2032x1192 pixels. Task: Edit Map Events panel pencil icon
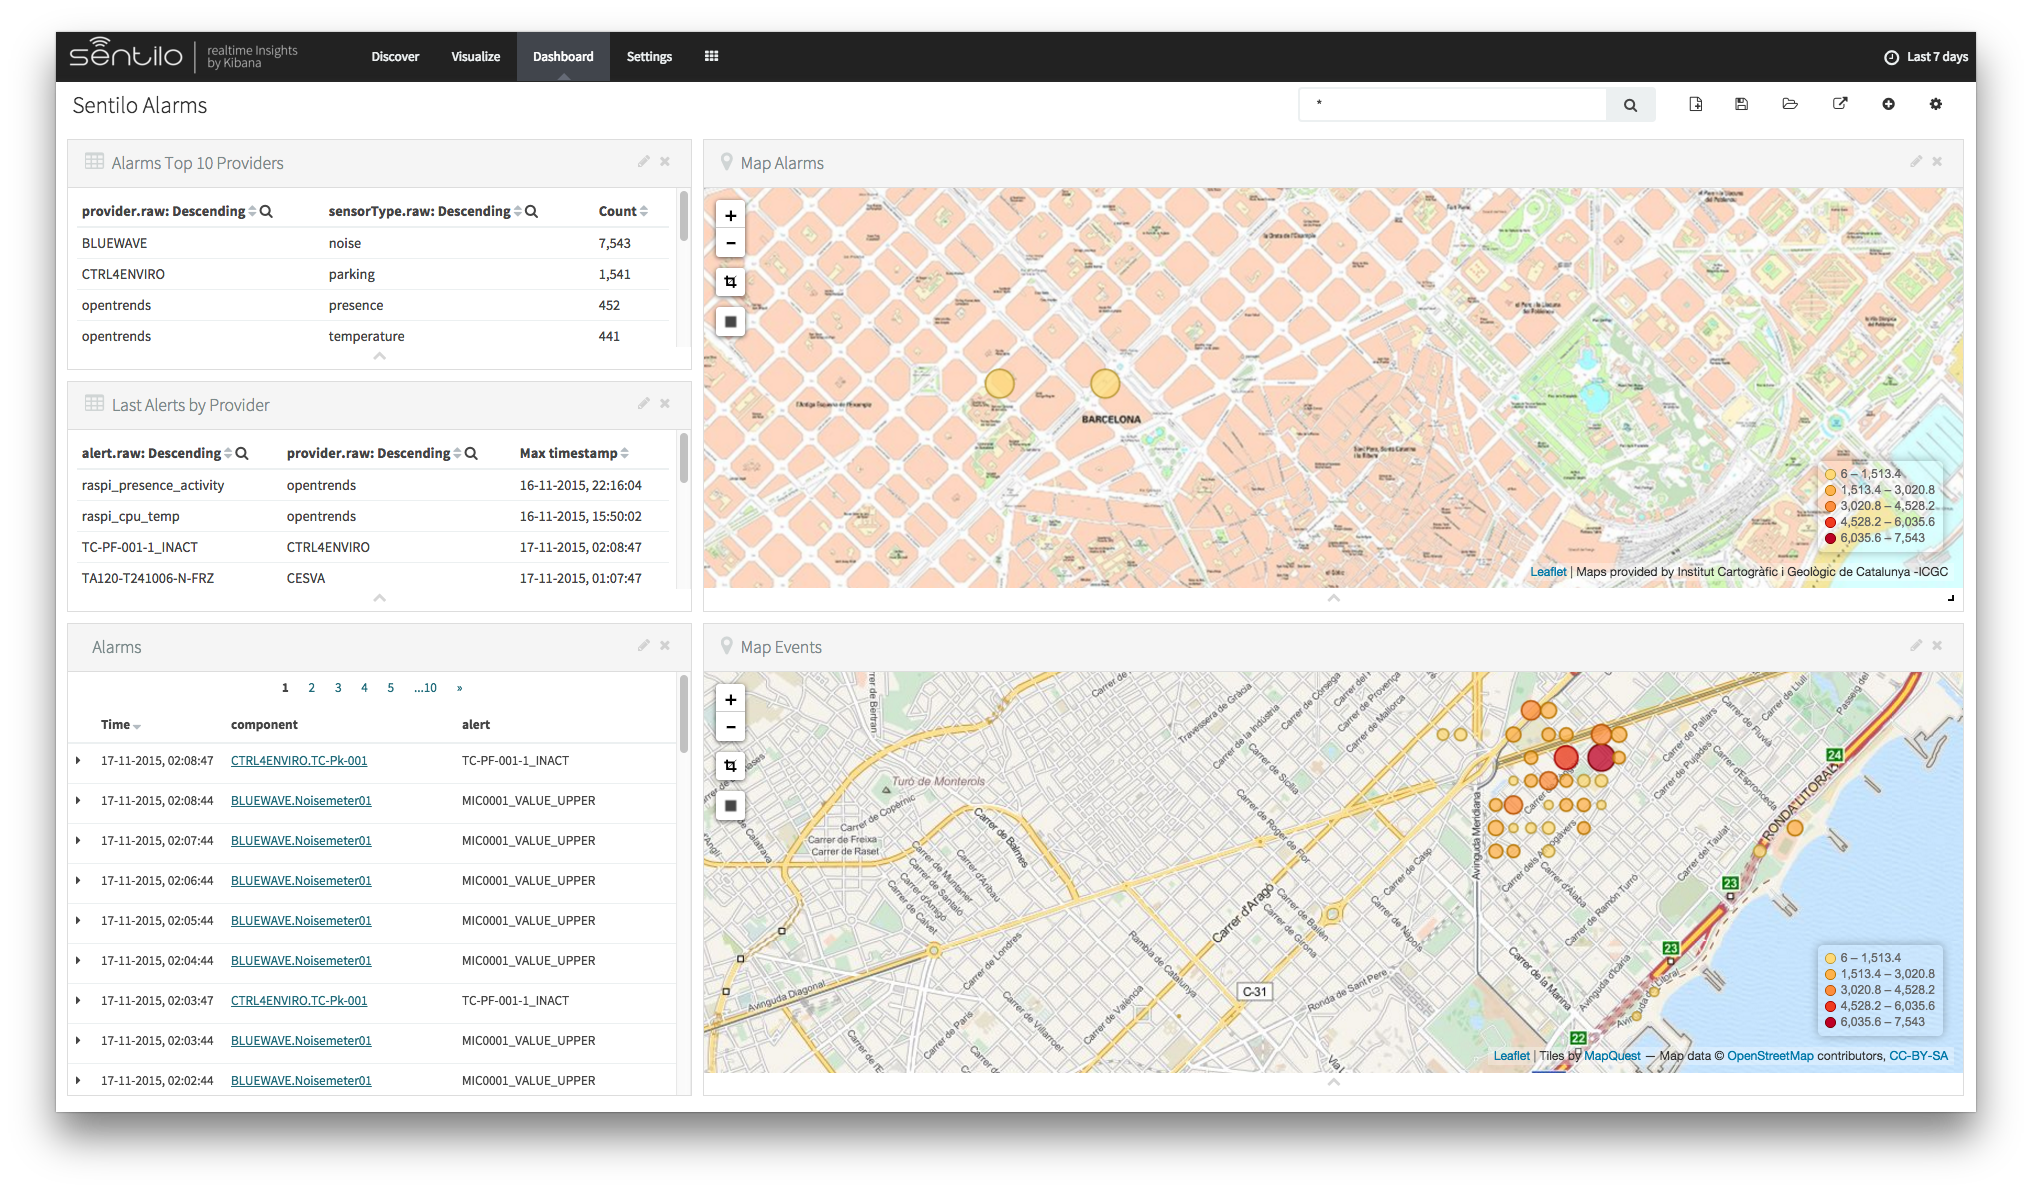click(x=1915, y=645)
